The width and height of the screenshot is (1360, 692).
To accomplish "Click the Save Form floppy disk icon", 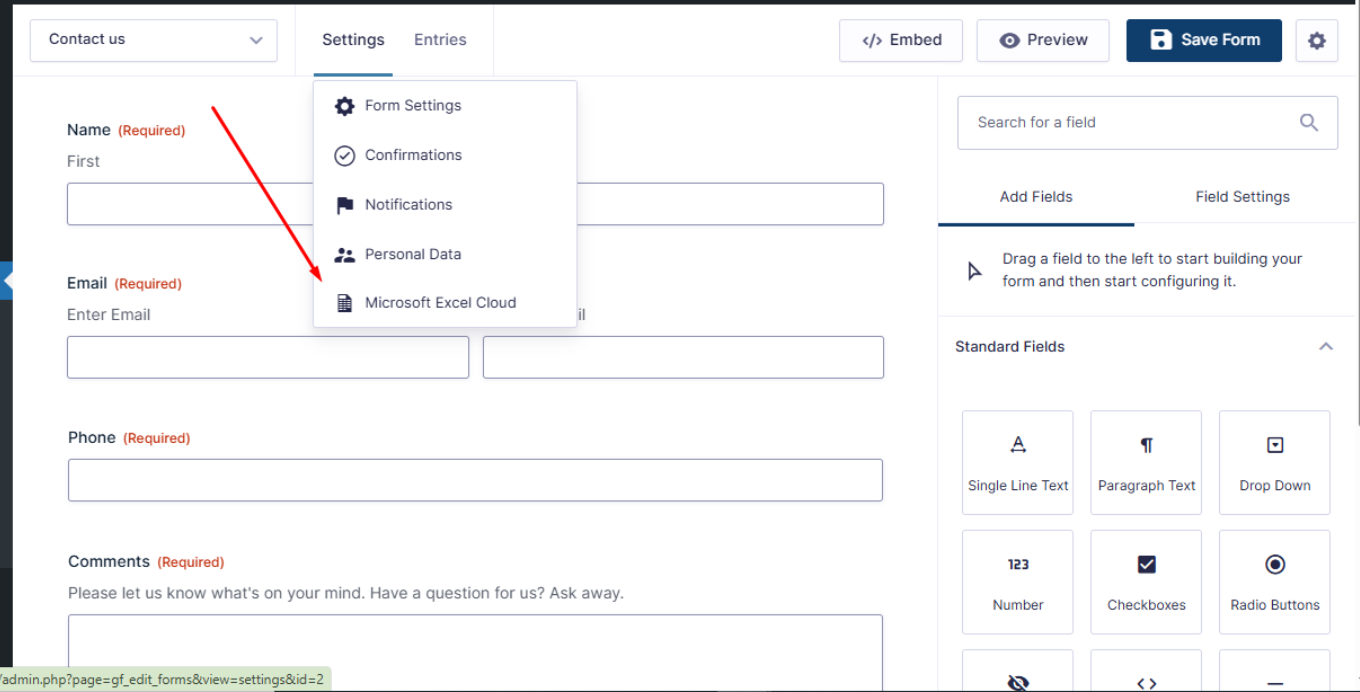I will click(x=1161, y=40).
